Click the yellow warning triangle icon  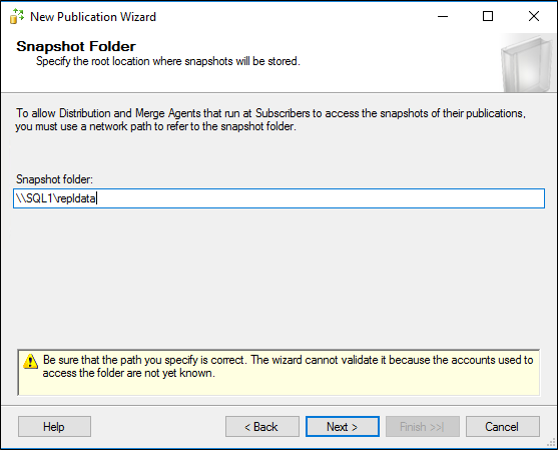point(31,361)
